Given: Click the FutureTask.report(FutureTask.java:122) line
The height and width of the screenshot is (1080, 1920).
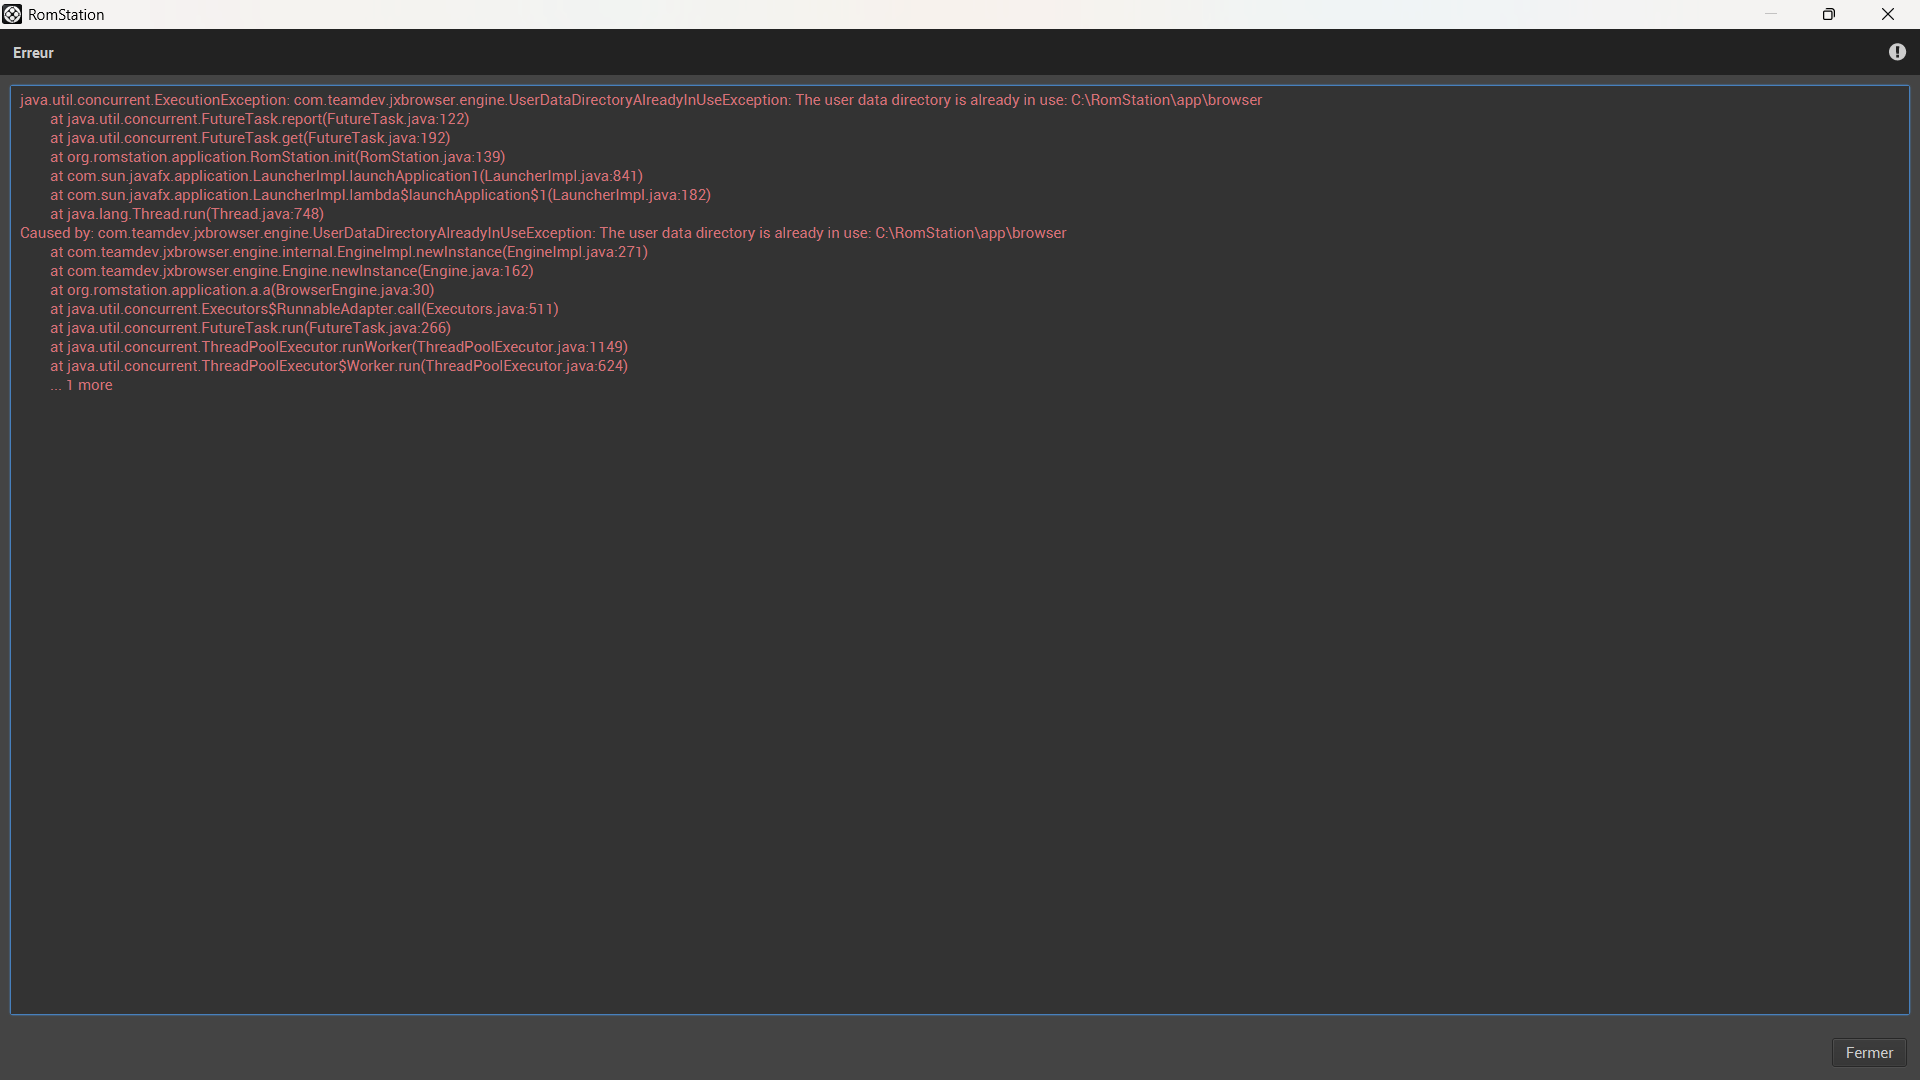Looking at the screenshot, I should 260,119.
